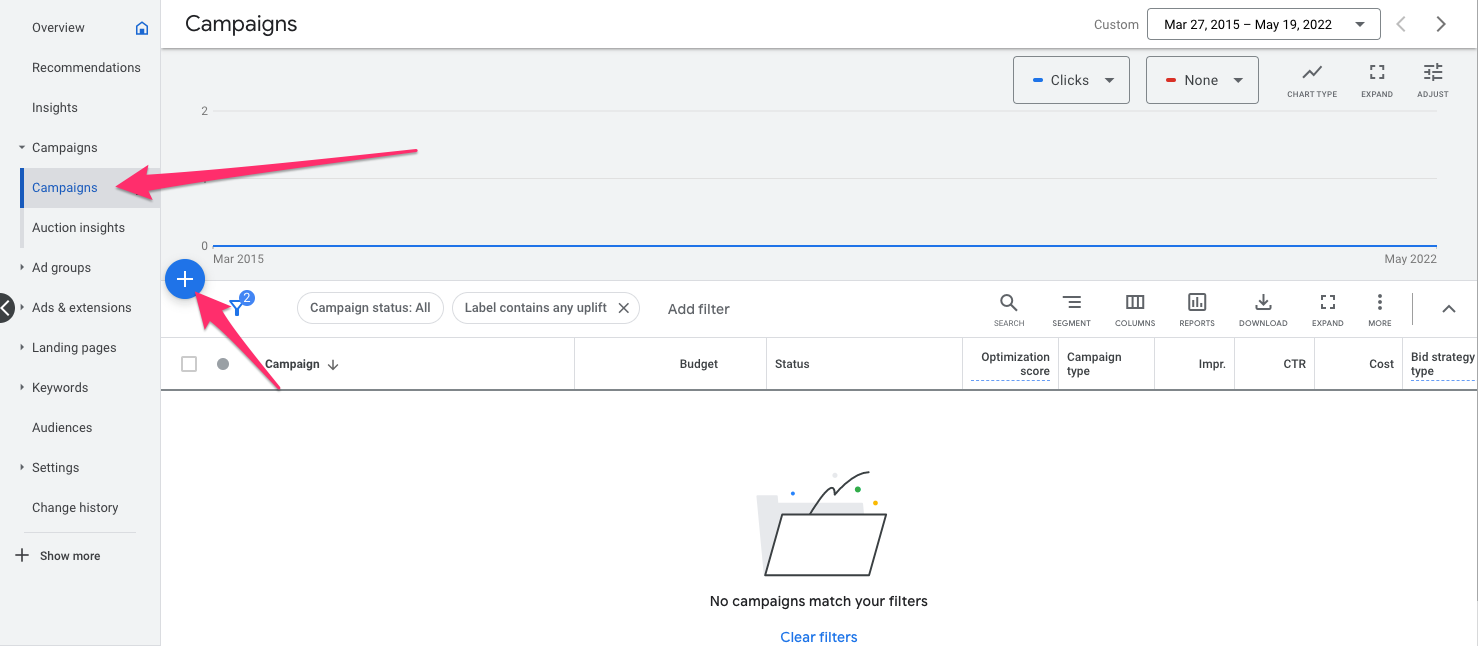Click the Search magnifier icon
1478x646 pixels.
tap(1009, 309)
